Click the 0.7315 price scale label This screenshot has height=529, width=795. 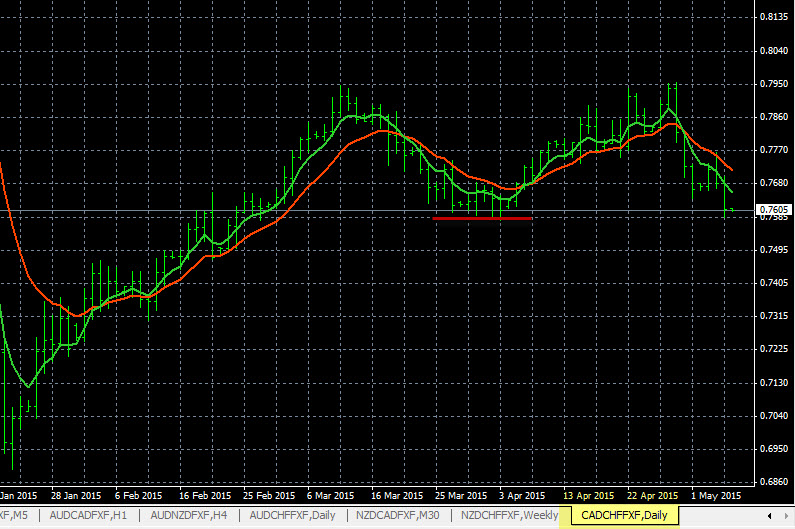(x=774, y=316)
